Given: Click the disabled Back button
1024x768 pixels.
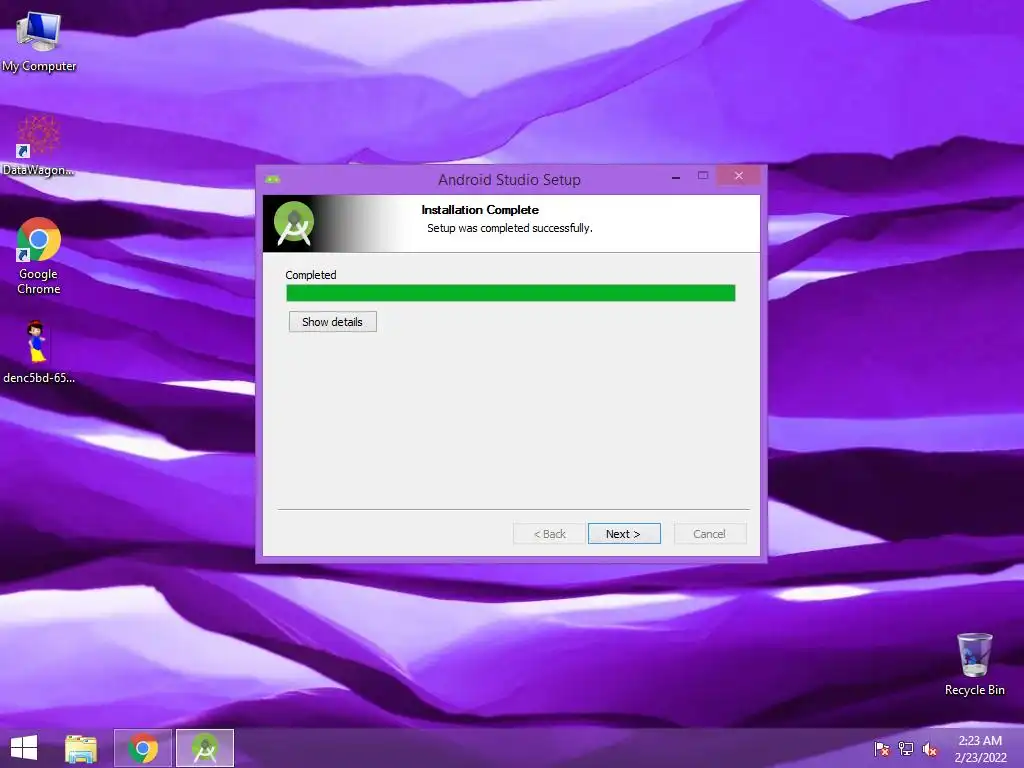Looking at the screenshot, I should (549, 534).
